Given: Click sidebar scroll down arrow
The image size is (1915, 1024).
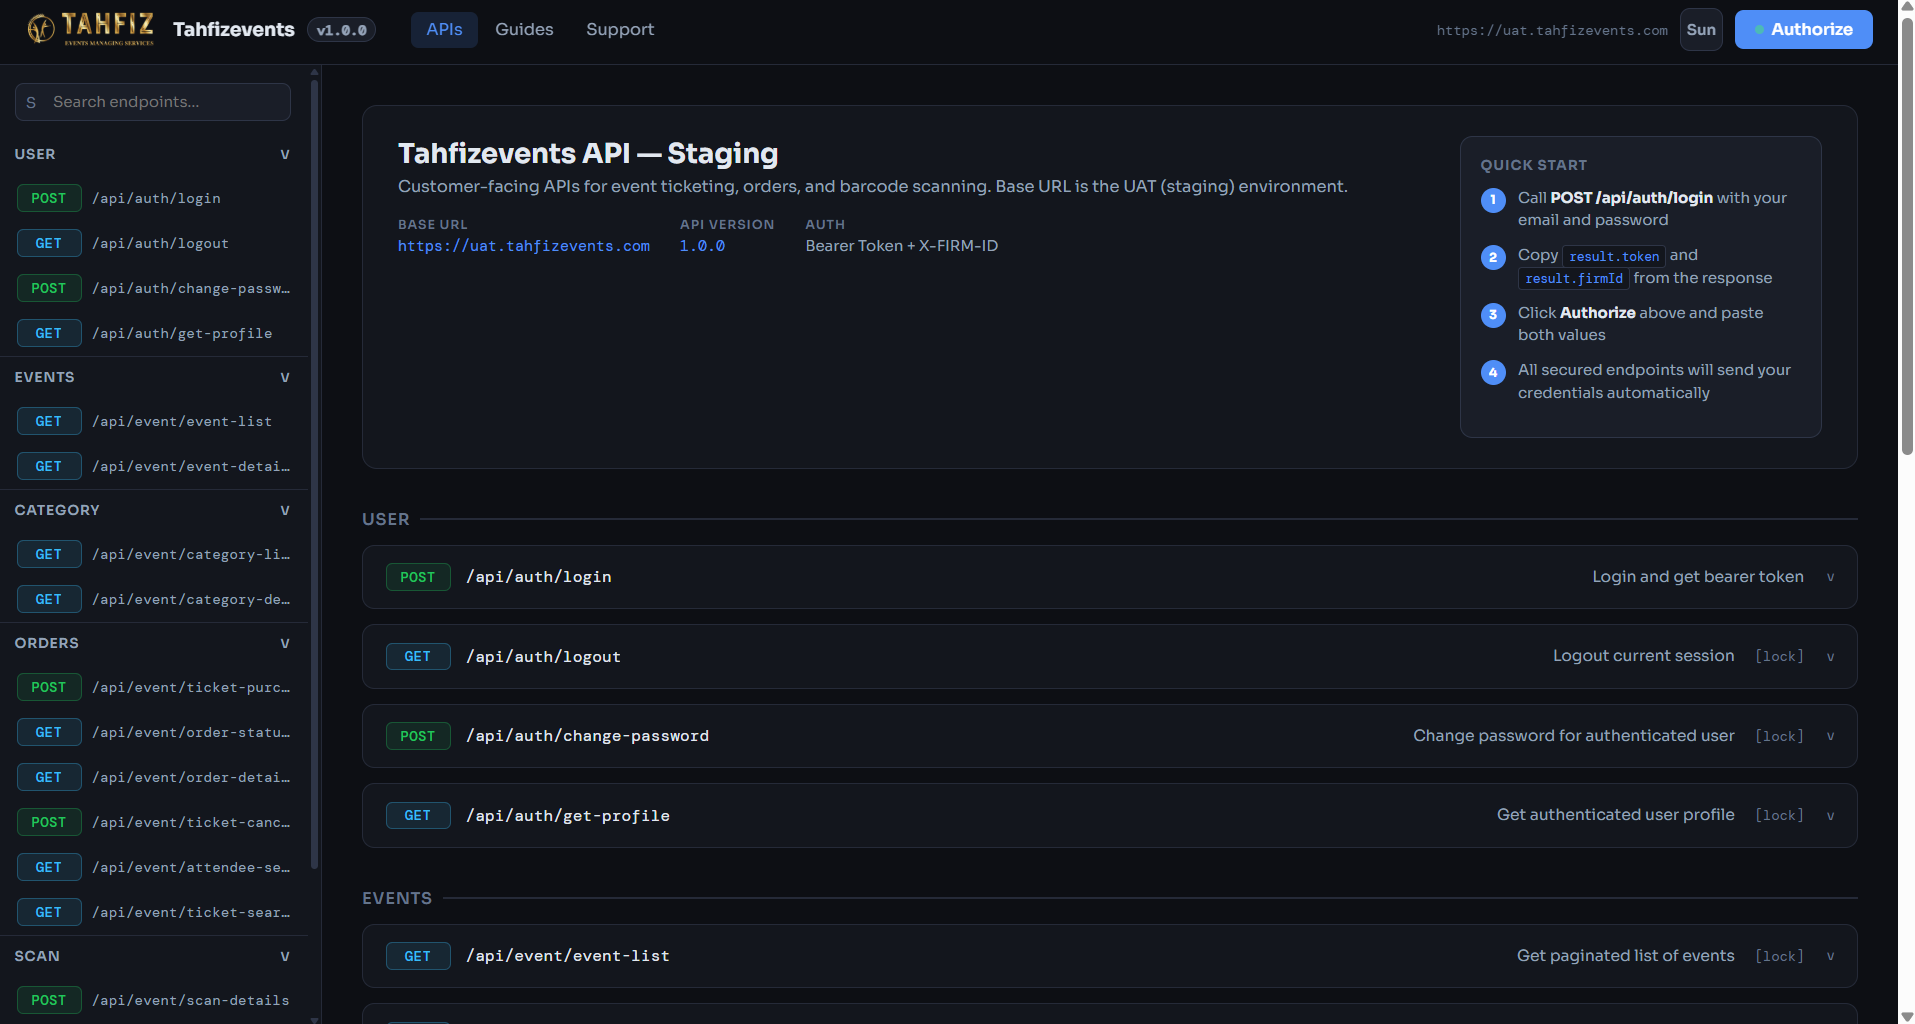Looking at the screenshot, I should coord(315,1019).
